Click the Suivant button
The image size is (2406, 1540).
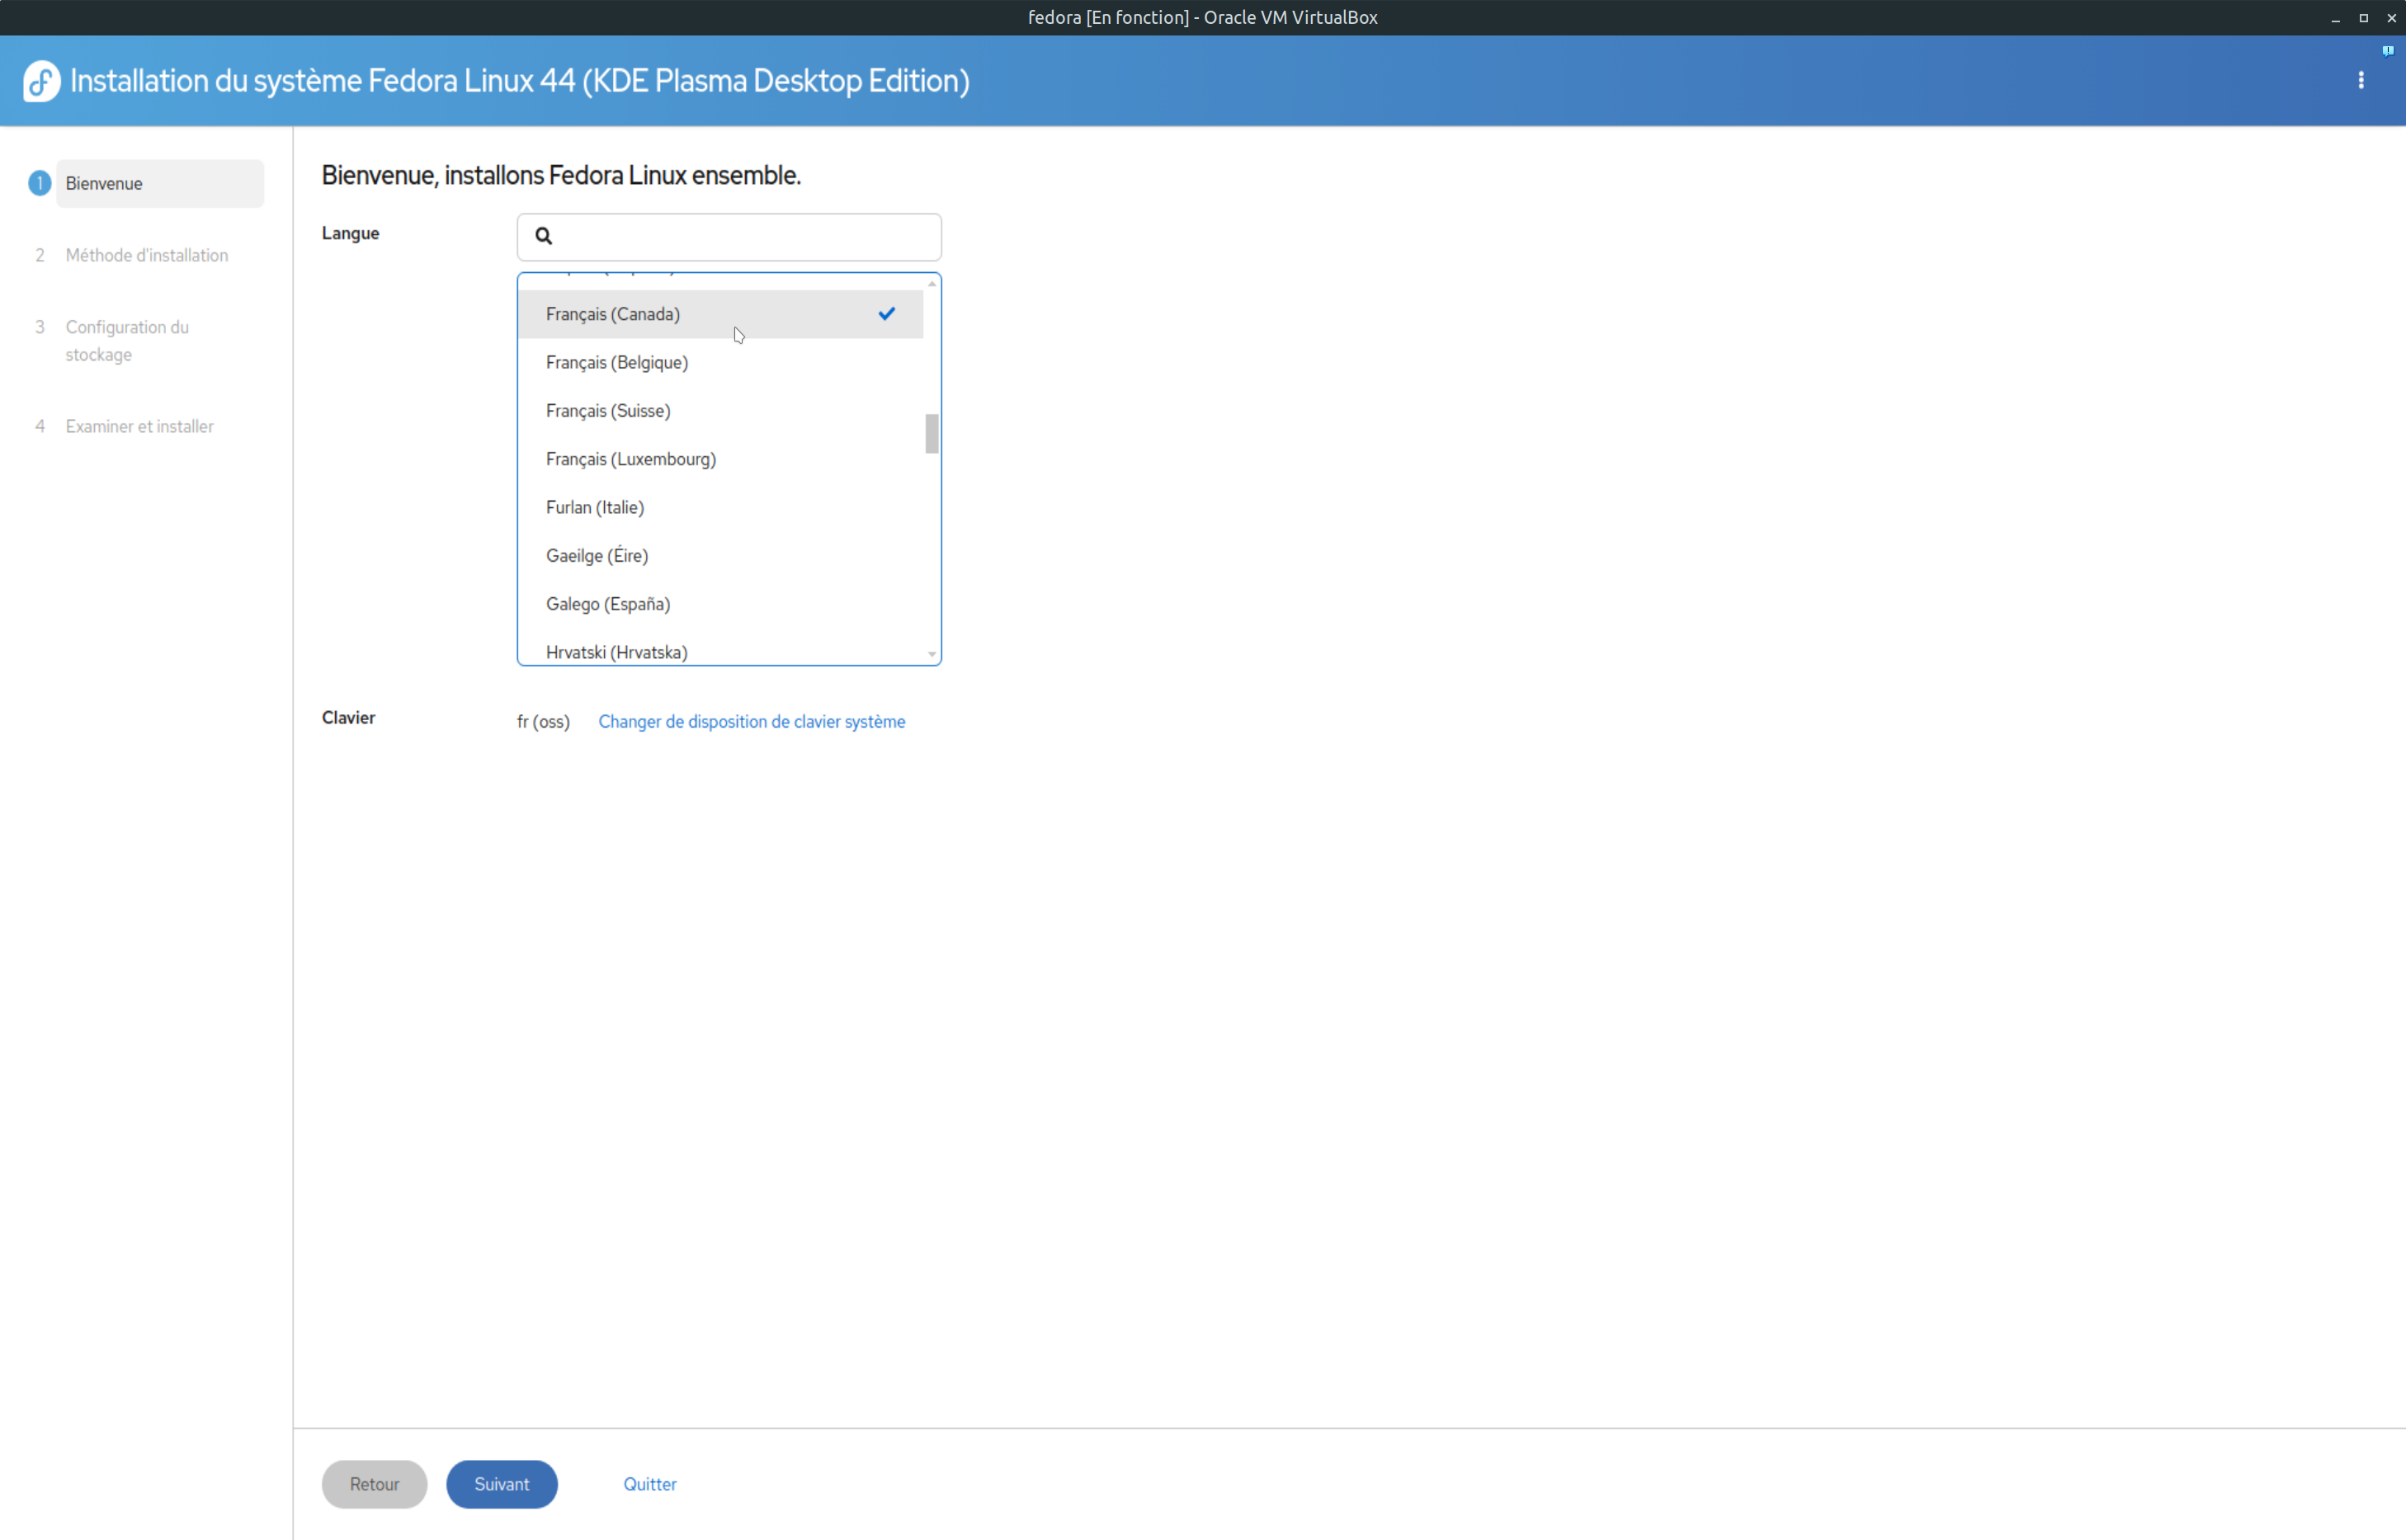coord(502,1484)
